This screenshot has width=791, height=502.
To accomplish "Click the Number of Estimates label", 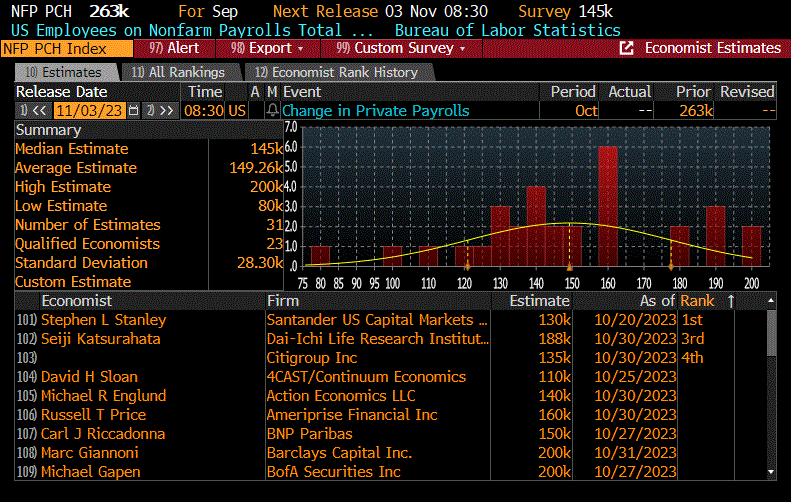I will [88, 225].
